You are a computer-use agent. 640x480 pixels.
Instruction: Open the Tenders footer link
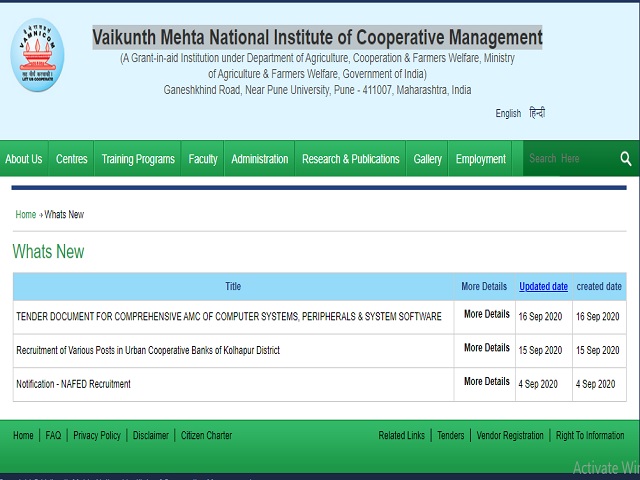(x=451, y=436)
